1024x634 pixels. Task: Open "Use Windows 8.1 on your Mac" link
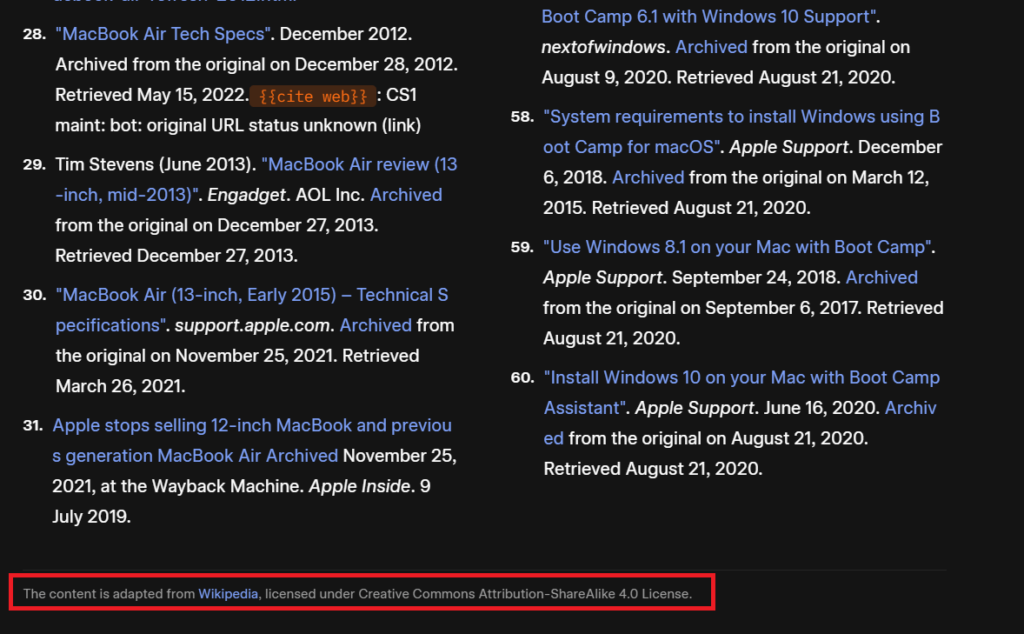tap(739, 247)
